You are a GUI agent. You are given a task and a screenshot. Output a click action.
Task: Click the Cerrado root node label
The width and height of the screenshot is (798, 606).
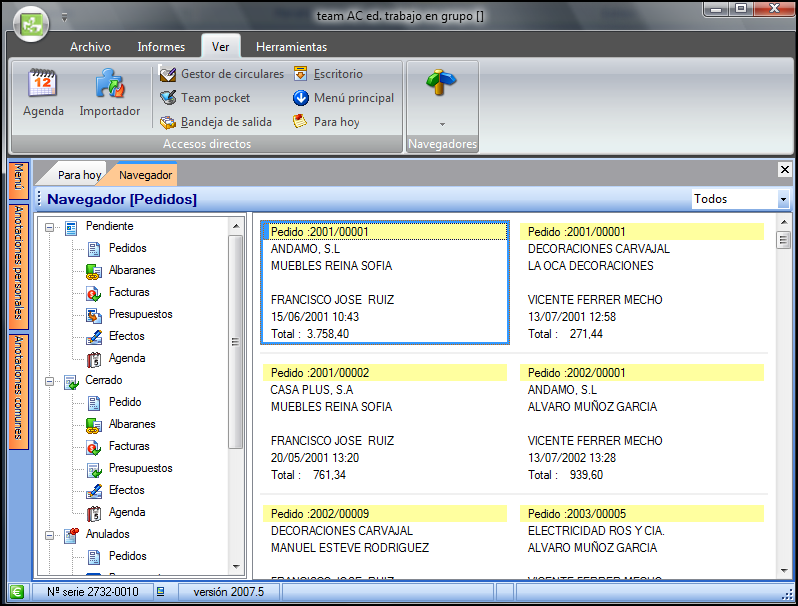tap(104, 381)
